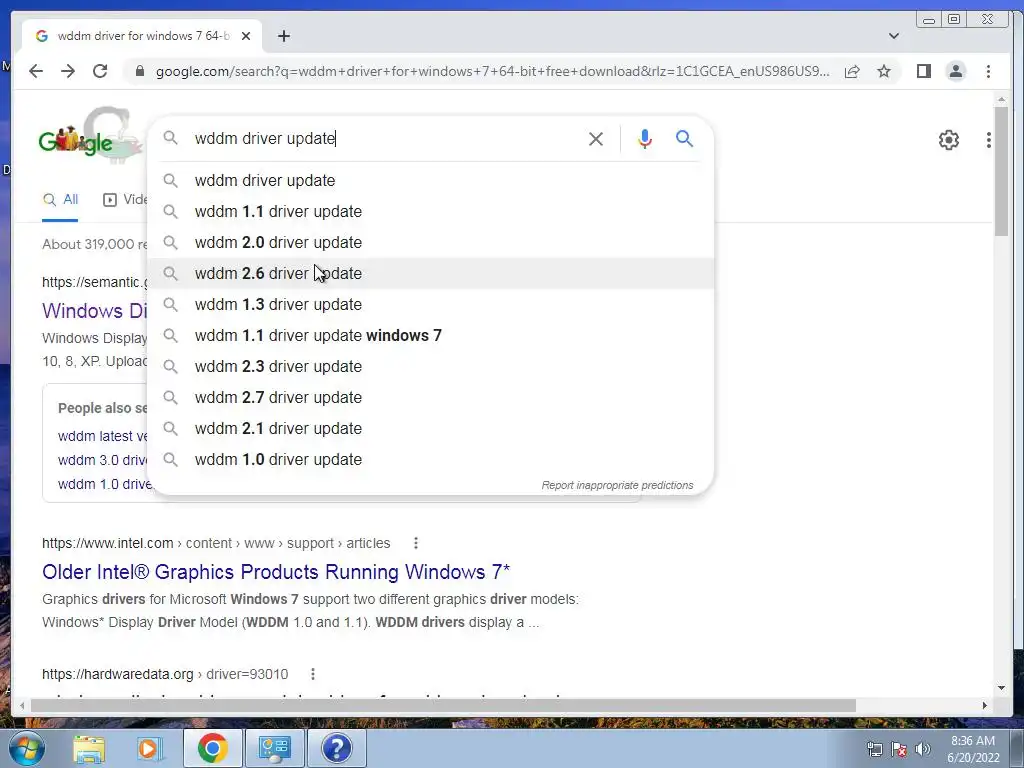
Task: Select 'wddm 2.7 driver update' suggestion
Action: [431, 397]
